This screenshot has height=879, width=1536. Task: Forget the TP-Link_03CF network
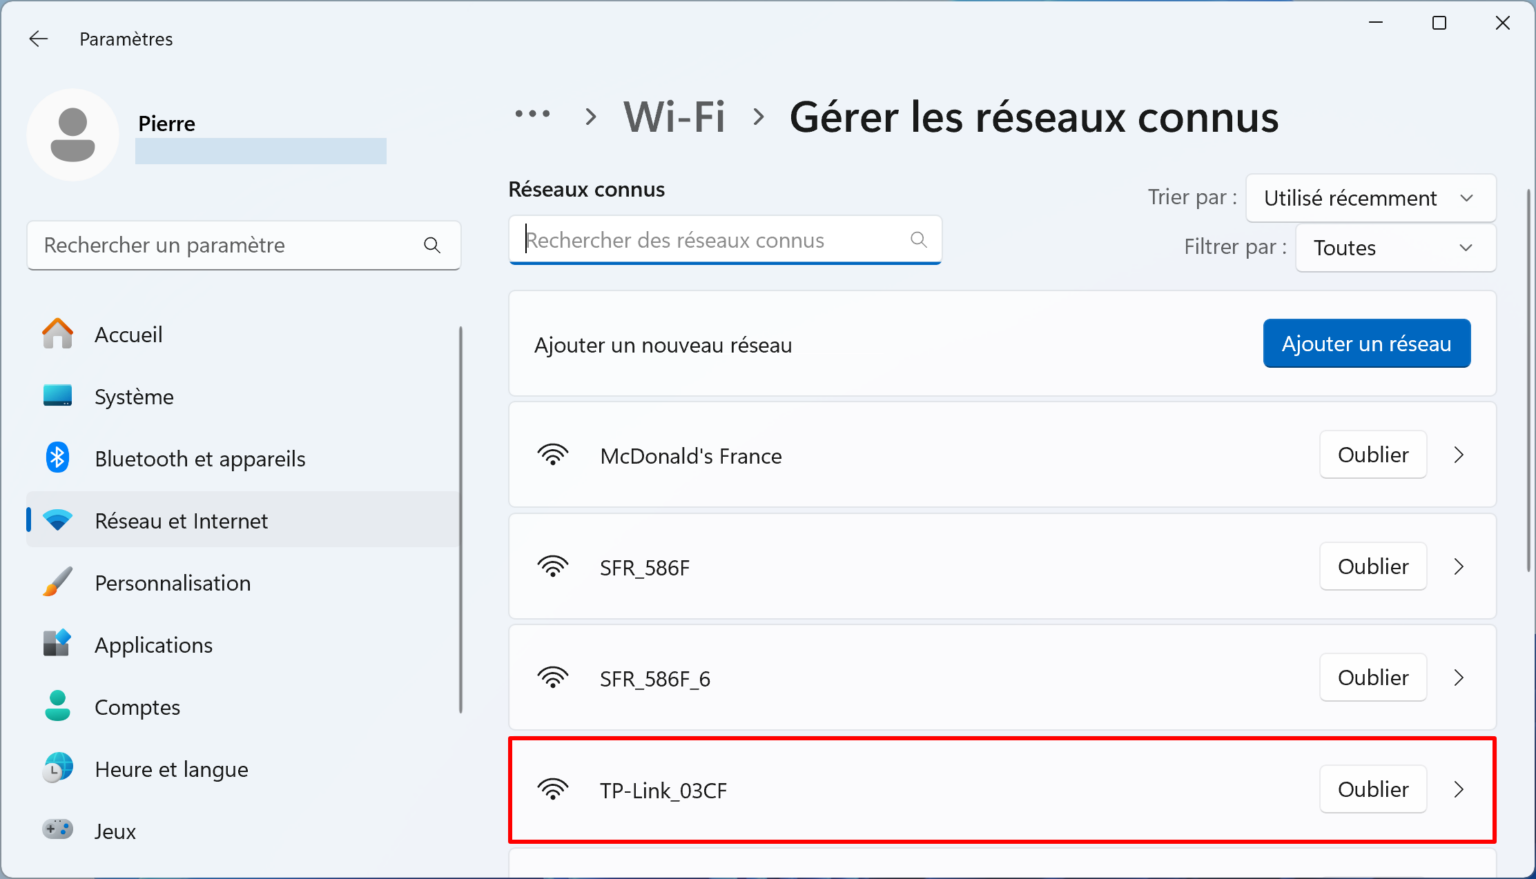1373,789
